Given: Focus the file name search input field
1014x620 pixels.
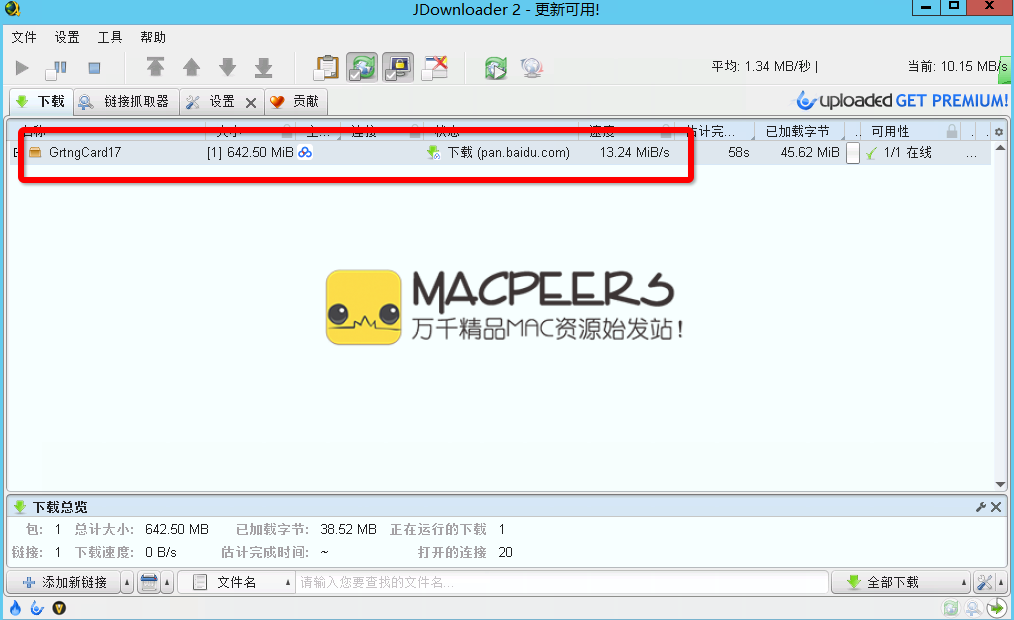Looking at the screenshot, I should [561, 583].
